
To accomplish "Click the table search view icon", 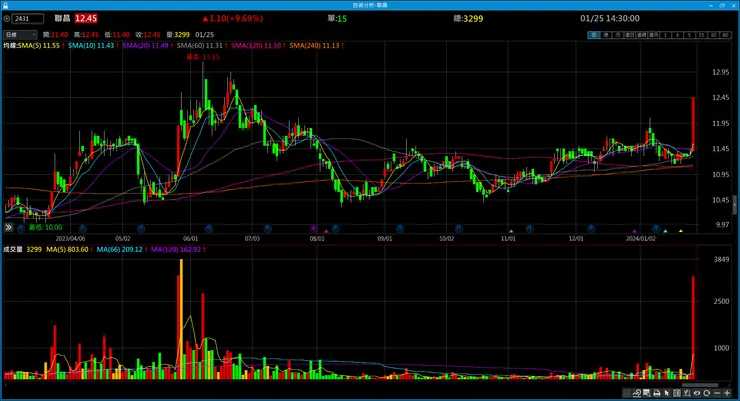I will click(x=647, y=393).
